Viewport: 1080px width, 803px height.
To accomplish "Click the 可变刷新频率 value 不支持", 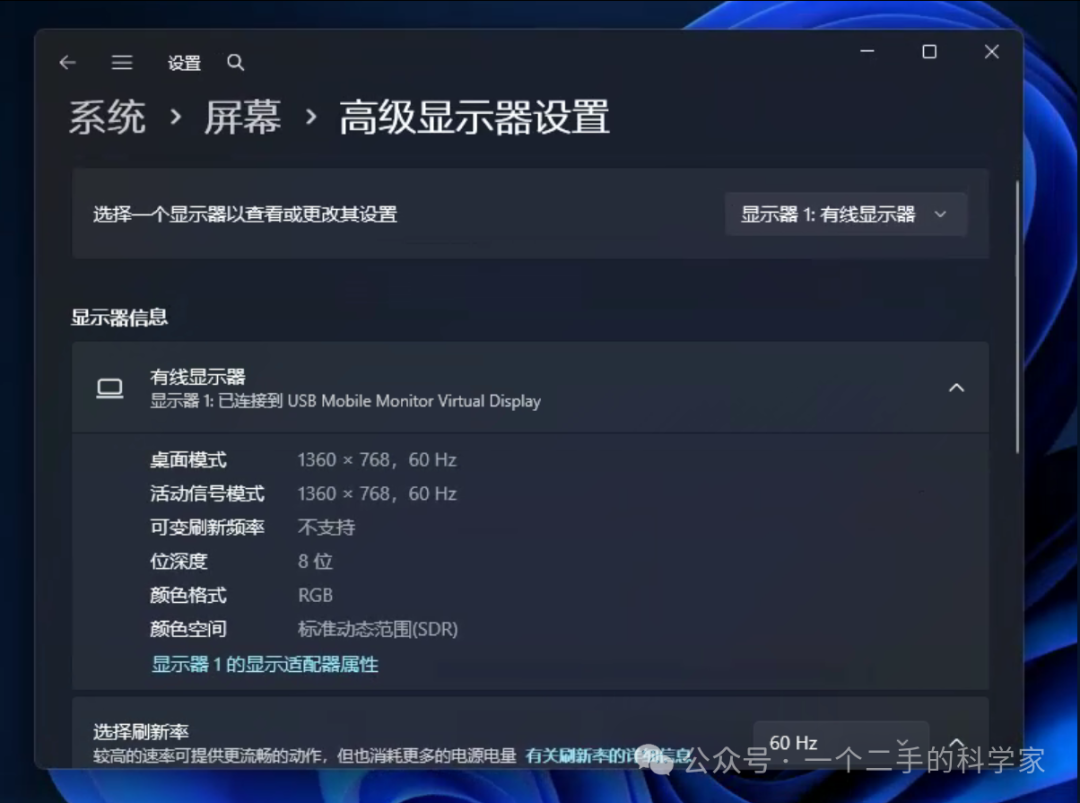I will (x=326, y=528).
